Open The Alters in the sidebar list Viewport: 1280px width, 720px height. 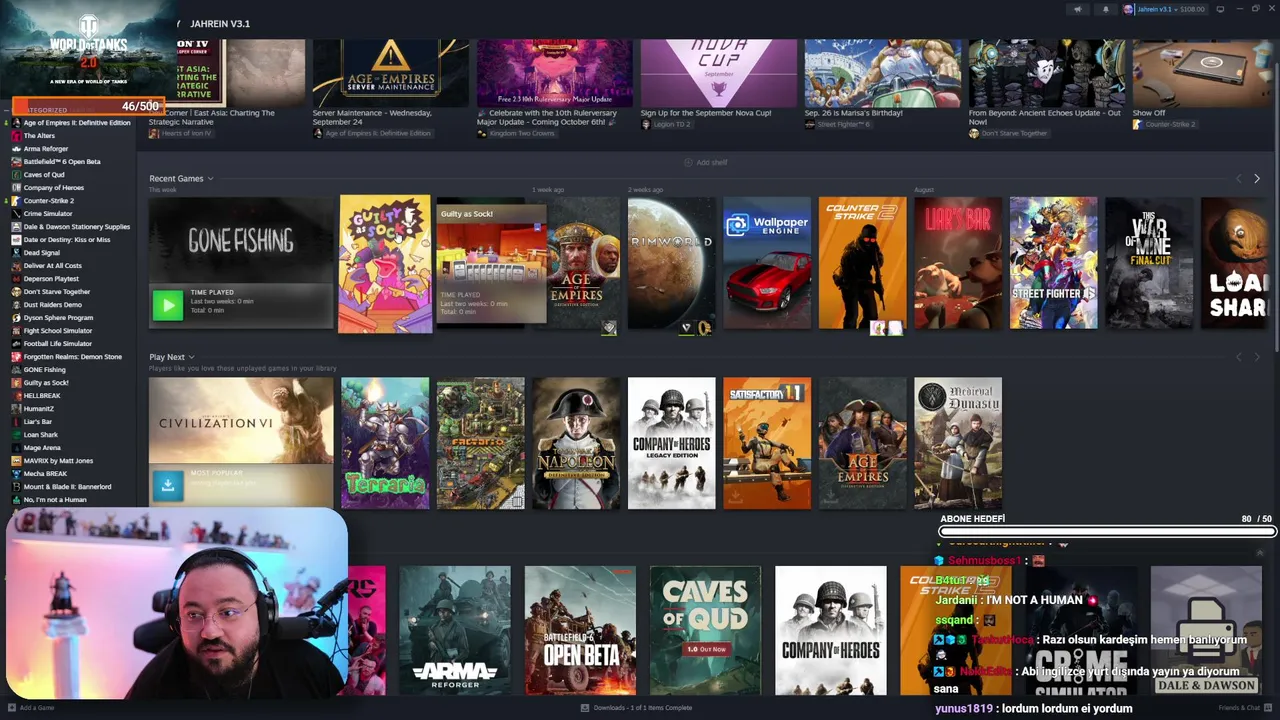click(39, 136)
